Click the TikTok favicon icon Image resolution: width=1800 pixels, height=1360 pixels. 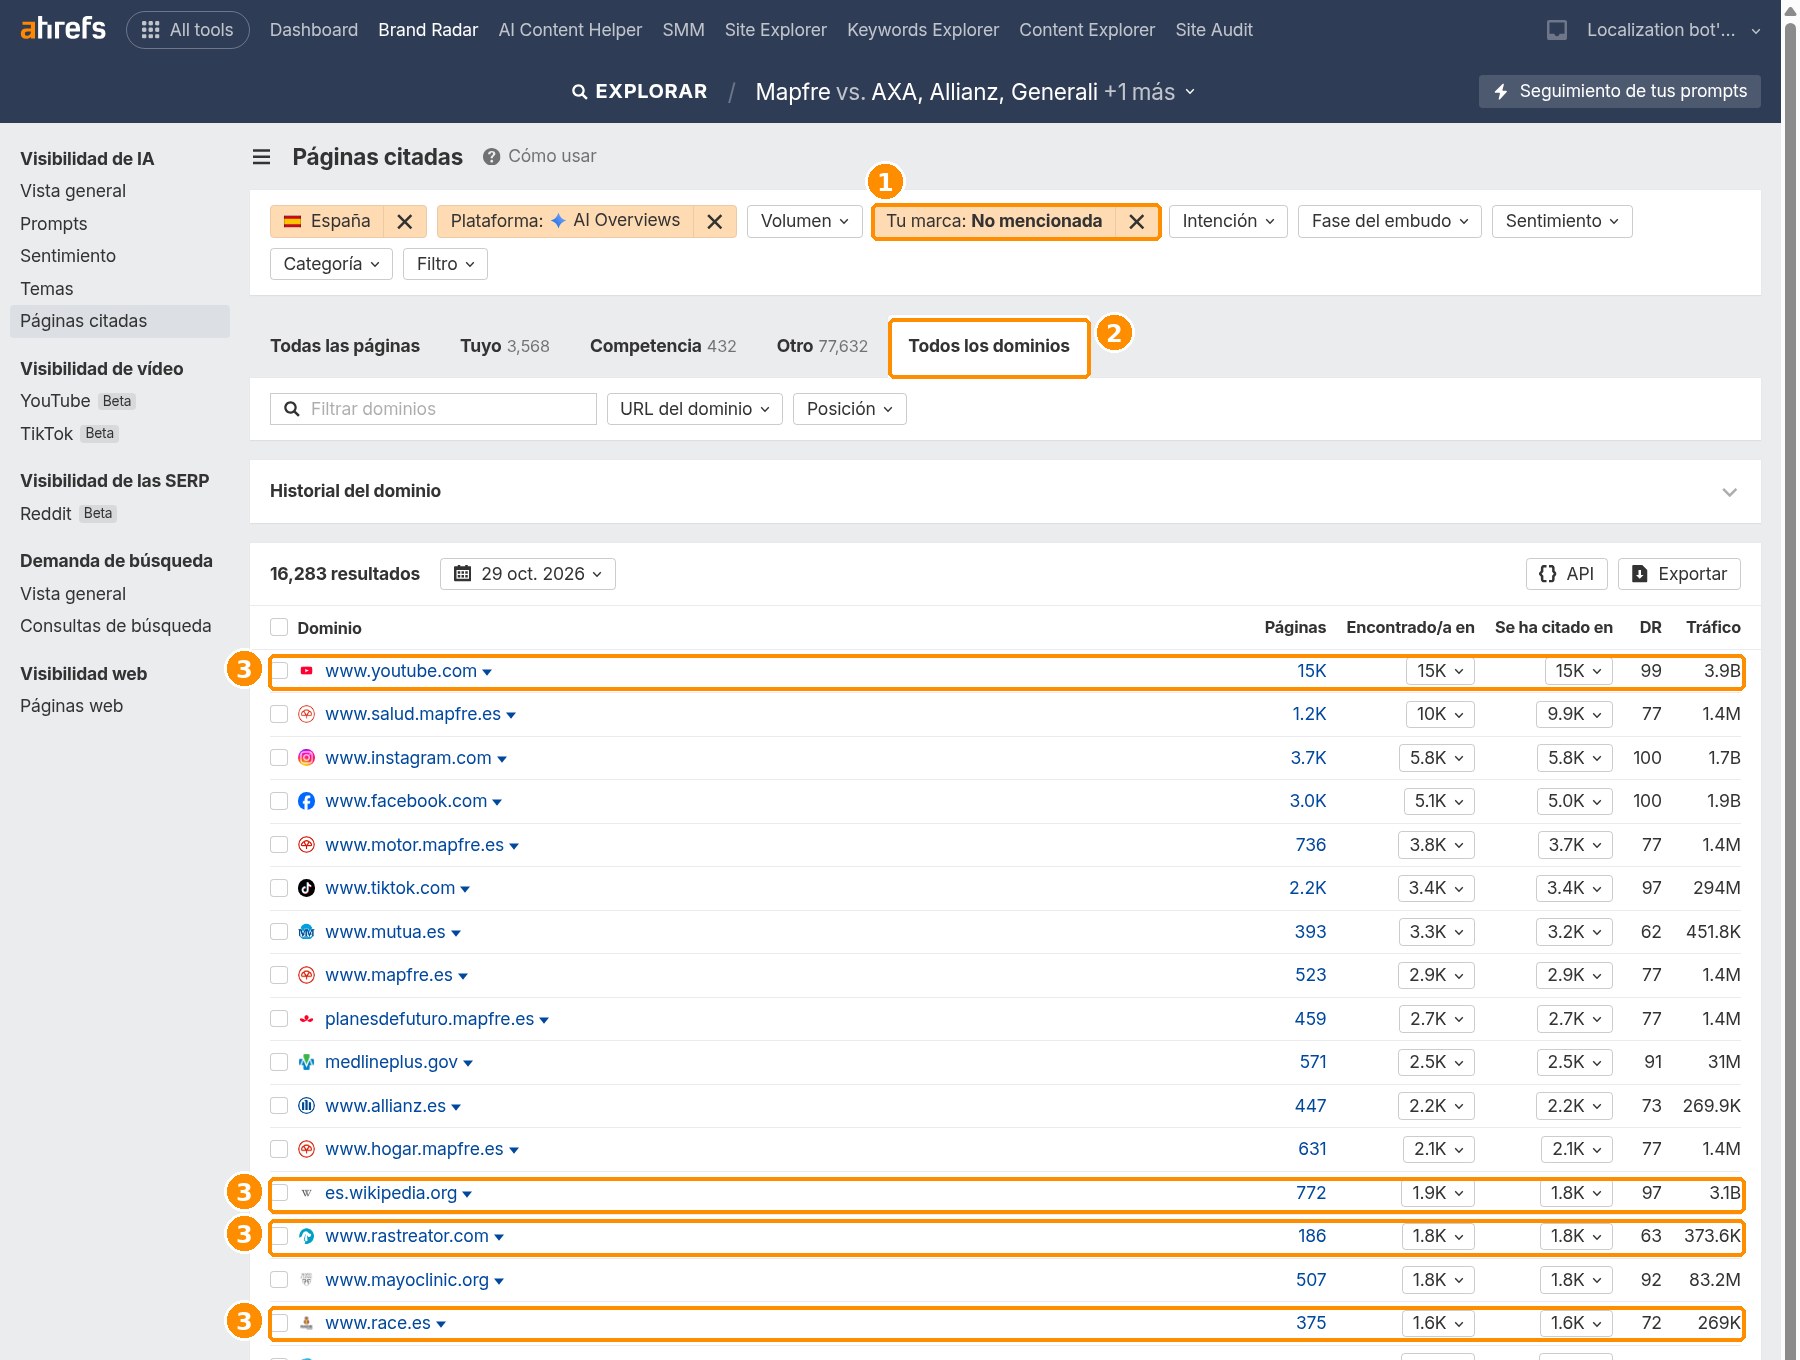pos(307,888)
